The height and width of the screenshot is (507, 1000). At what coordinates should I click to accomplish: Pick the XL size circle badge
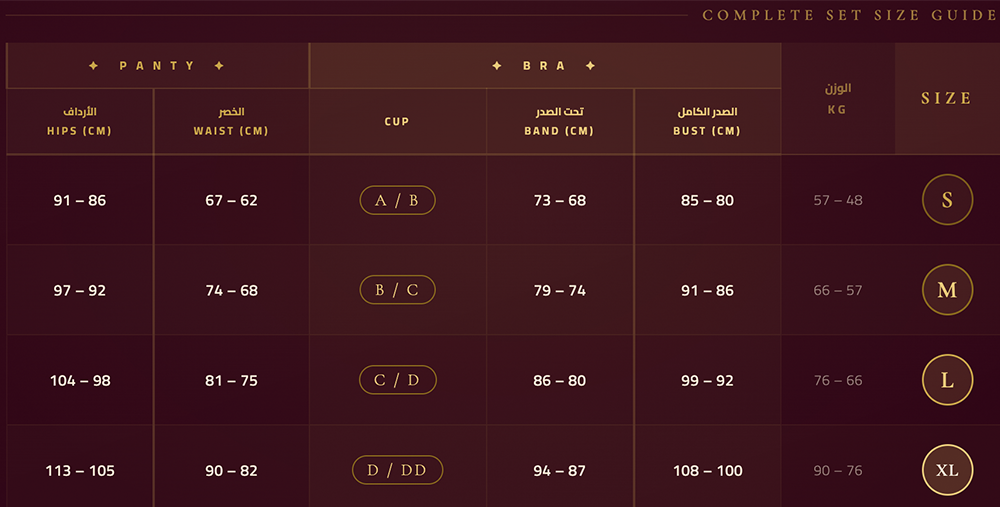(947, 470)
